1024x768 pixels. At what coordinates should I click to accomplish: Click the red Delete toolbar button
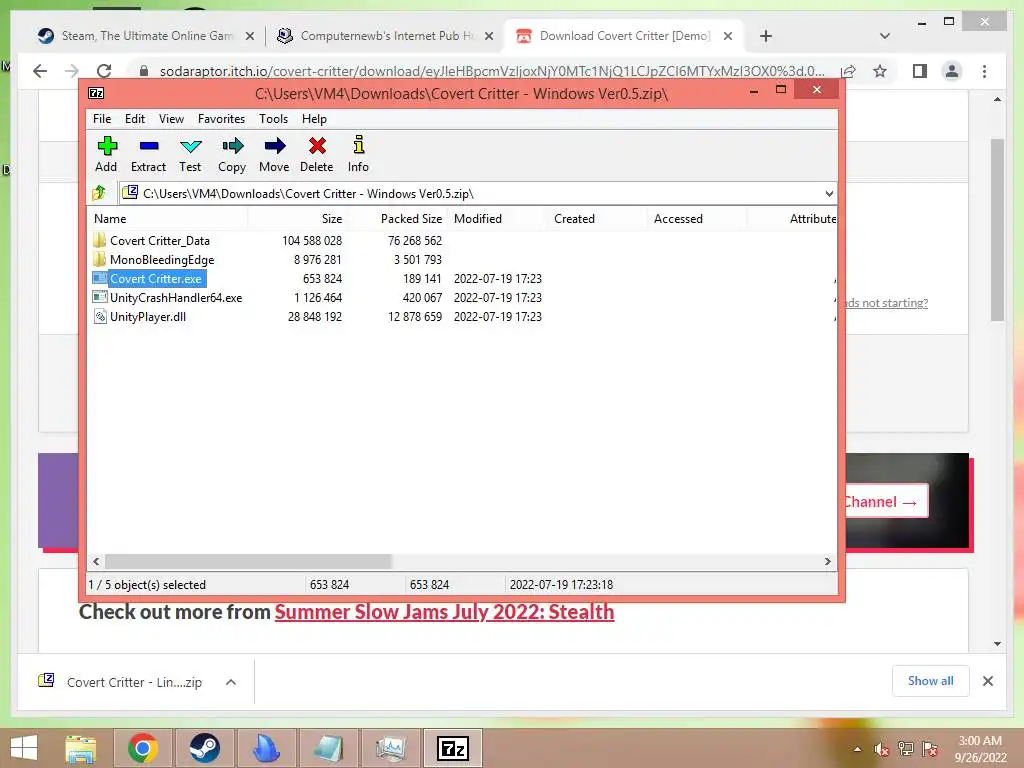[x=317, y=155]
